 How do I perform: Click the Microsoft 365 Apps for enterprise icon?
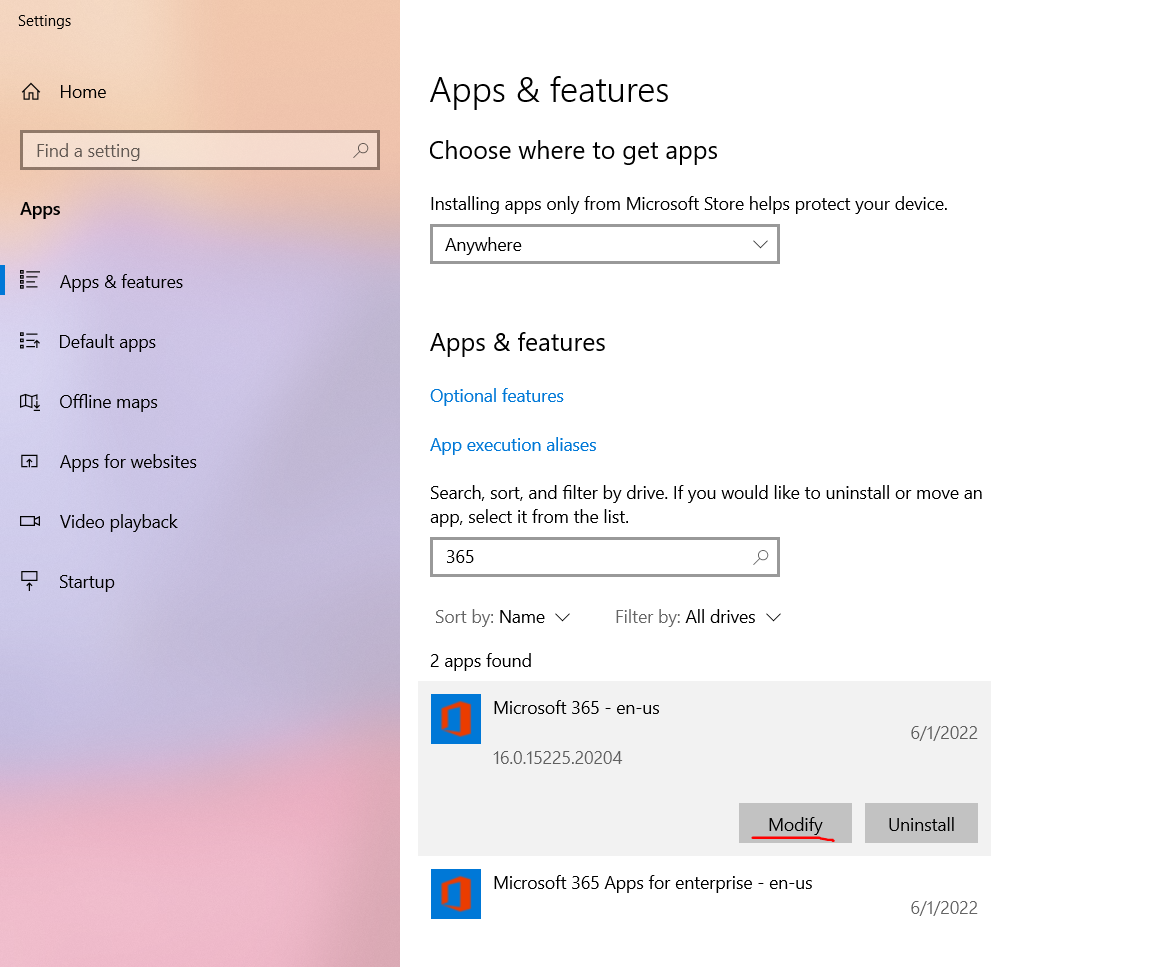click(456, 894)
